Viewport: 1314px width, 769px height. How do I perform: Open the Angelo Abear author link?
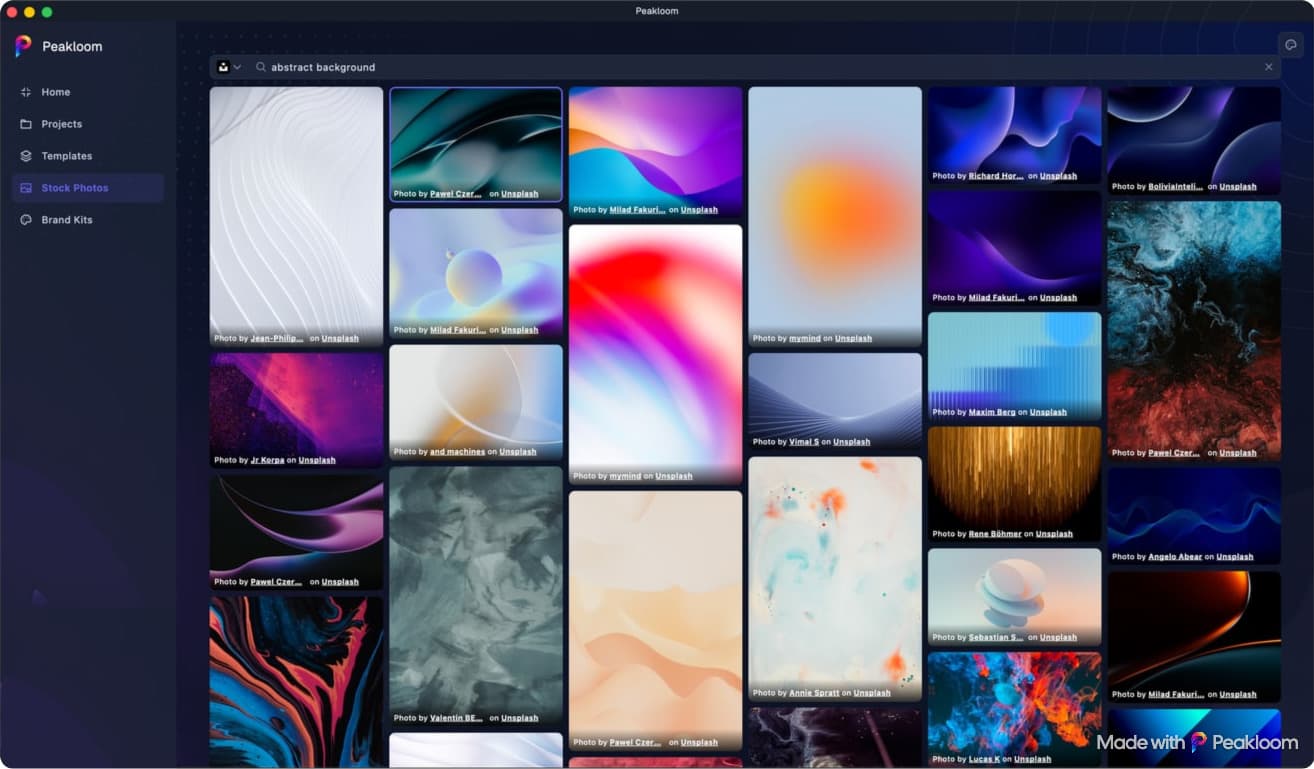click(1174, 557)
